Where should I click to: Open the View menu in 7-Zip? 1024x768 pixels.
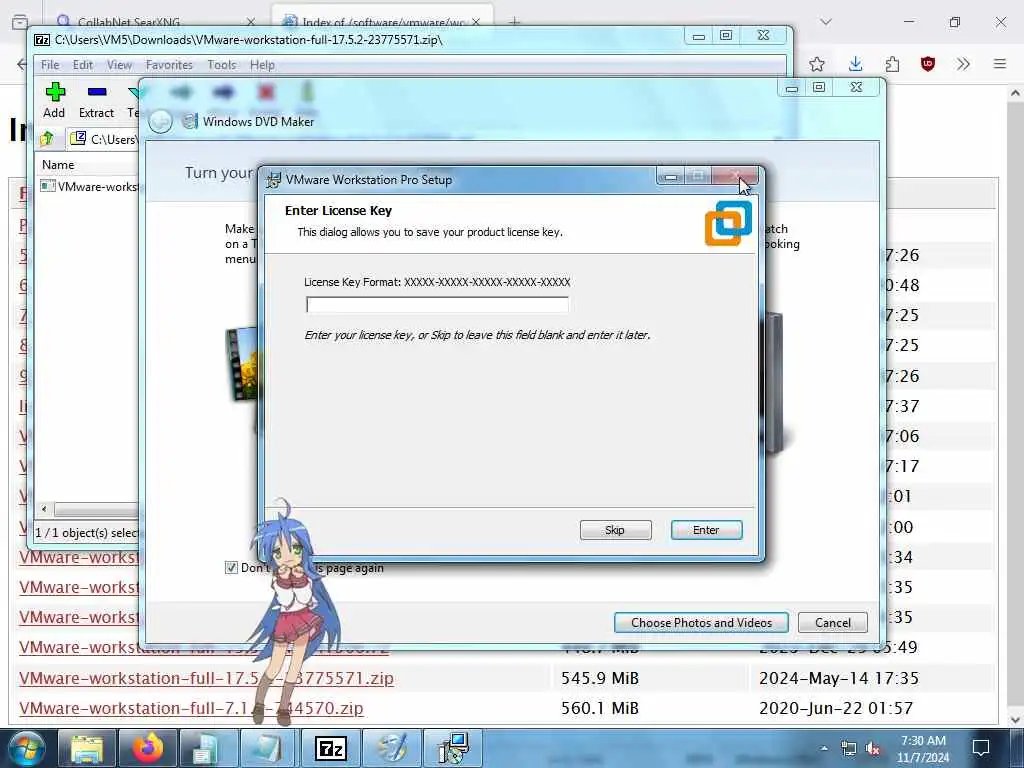(x=120, y=65)
